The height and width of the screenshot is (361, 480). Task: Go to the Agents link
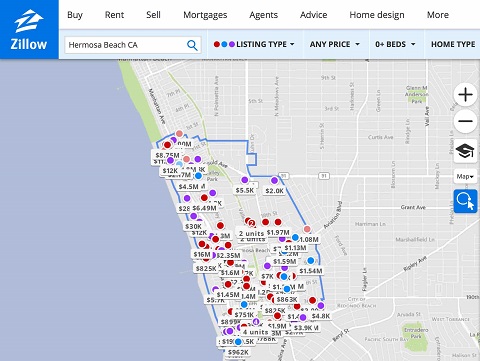tap(263, 15)
